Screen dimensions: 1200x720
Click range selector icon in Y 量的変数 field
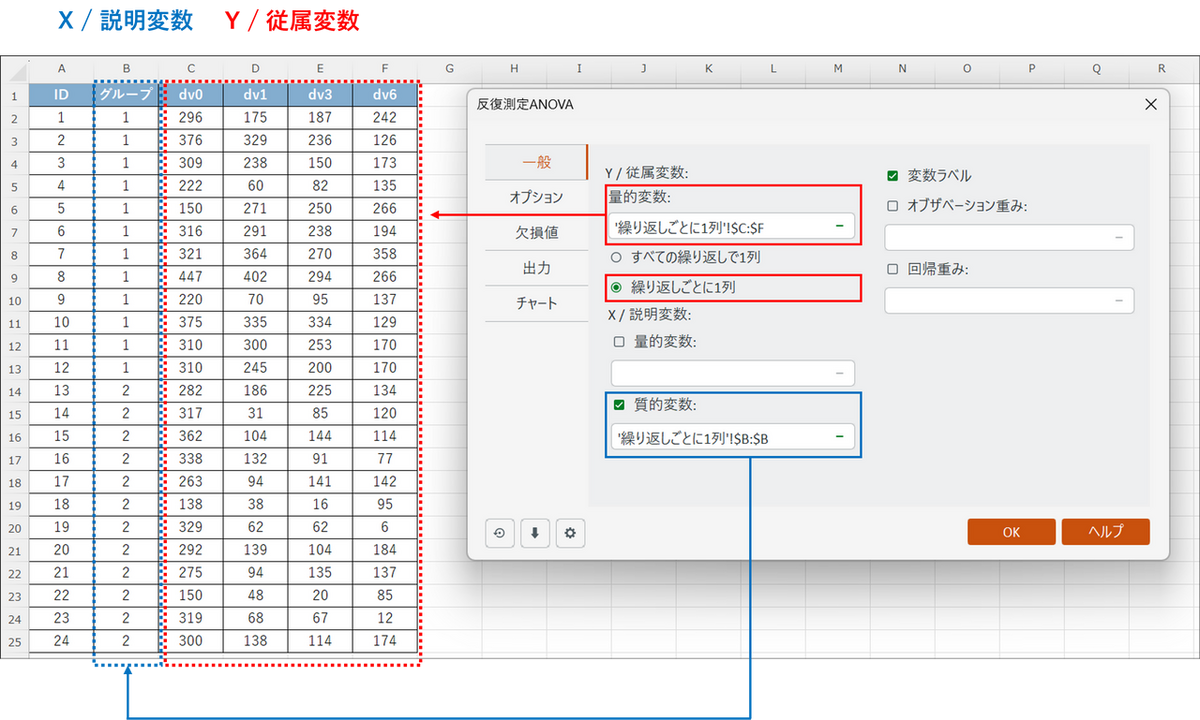tap(839, 227)
